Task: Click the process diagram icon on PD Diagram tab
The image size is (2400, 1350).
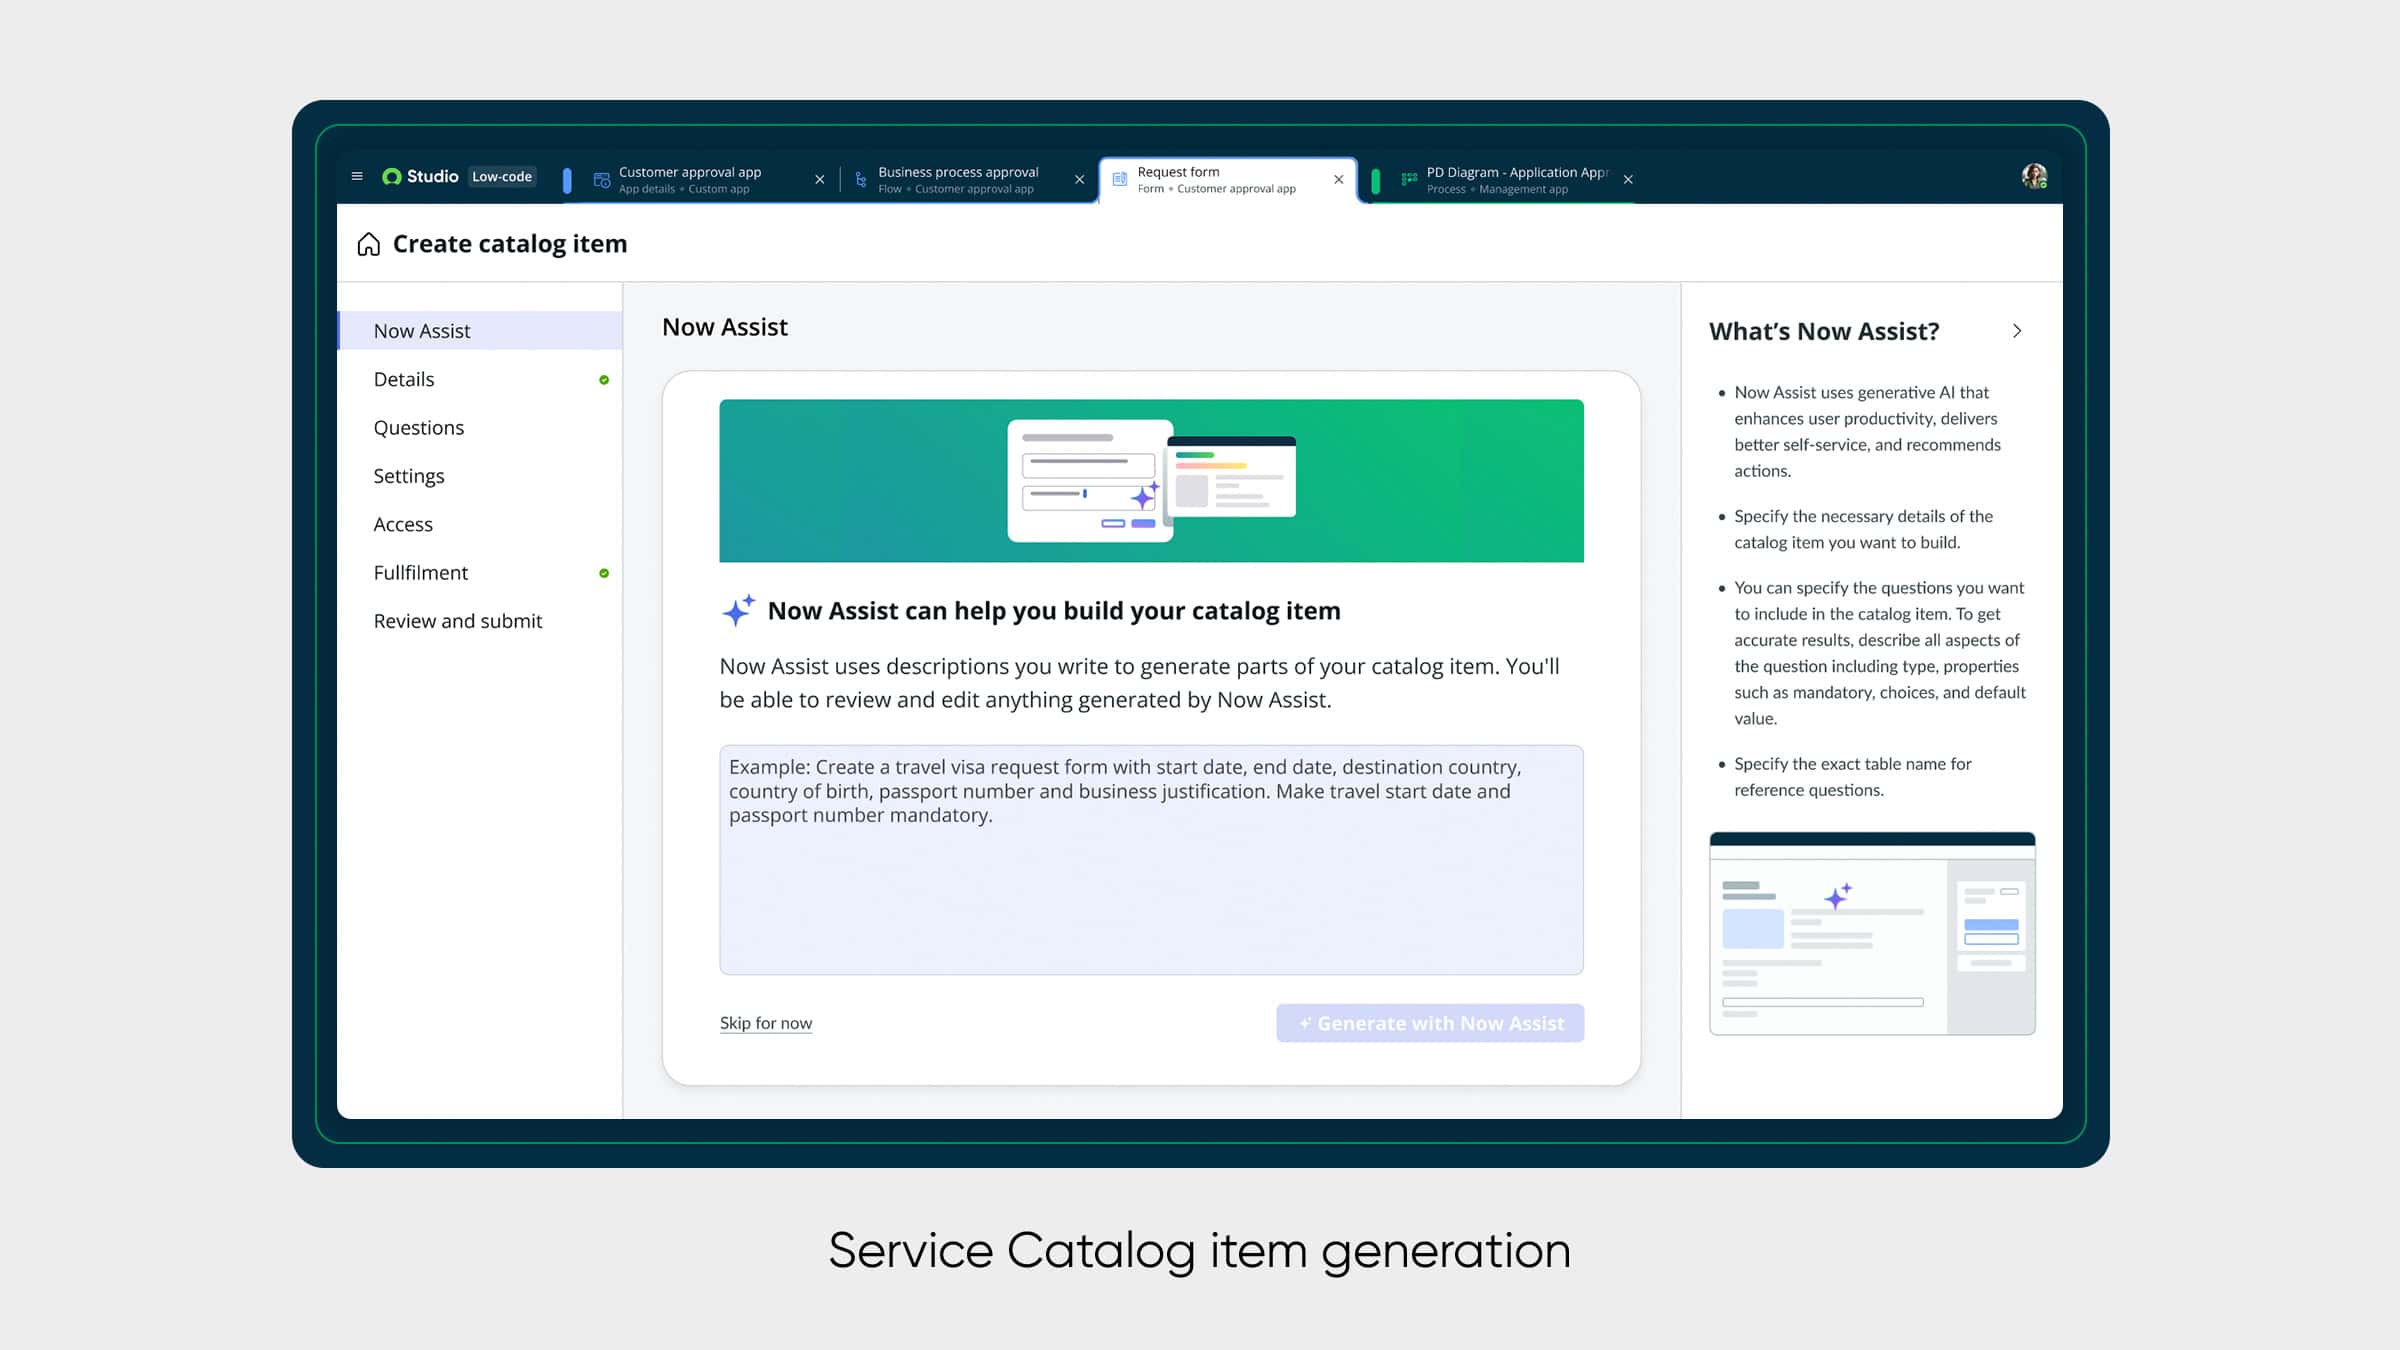Action: click(x=1409, y=179)
